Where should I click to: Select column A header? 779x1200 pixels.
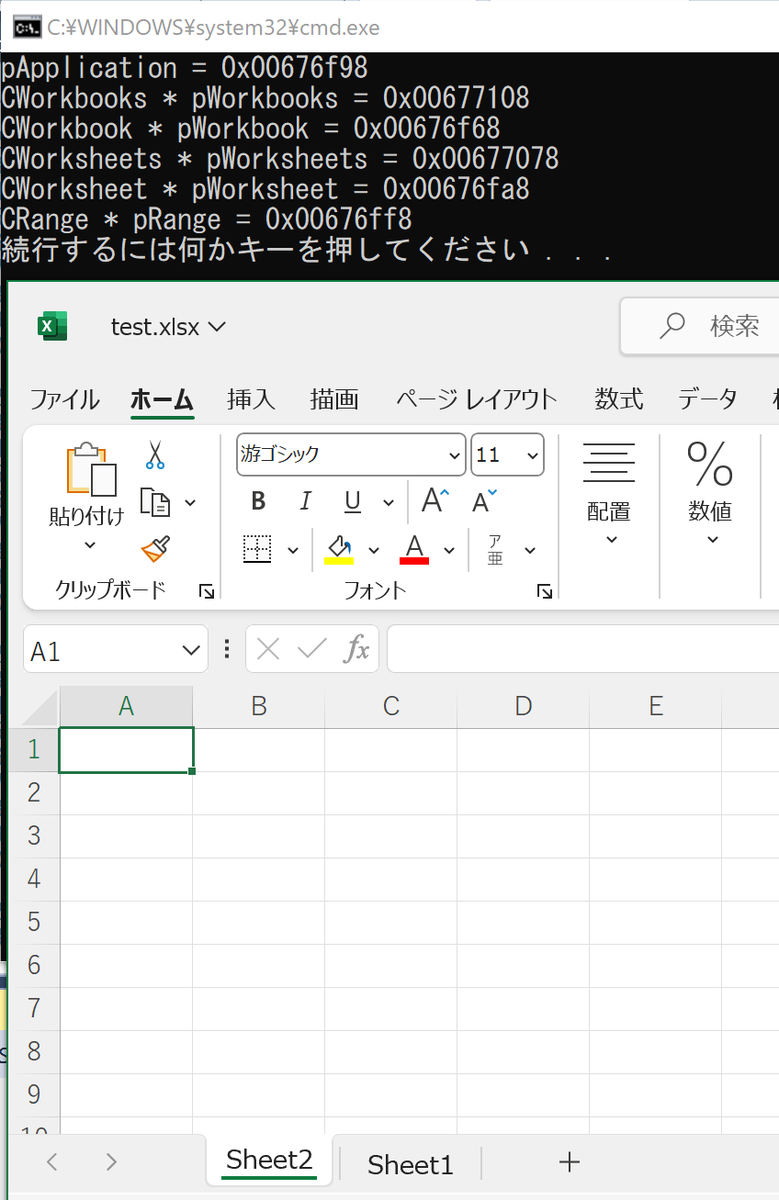(x=126, y=706)
